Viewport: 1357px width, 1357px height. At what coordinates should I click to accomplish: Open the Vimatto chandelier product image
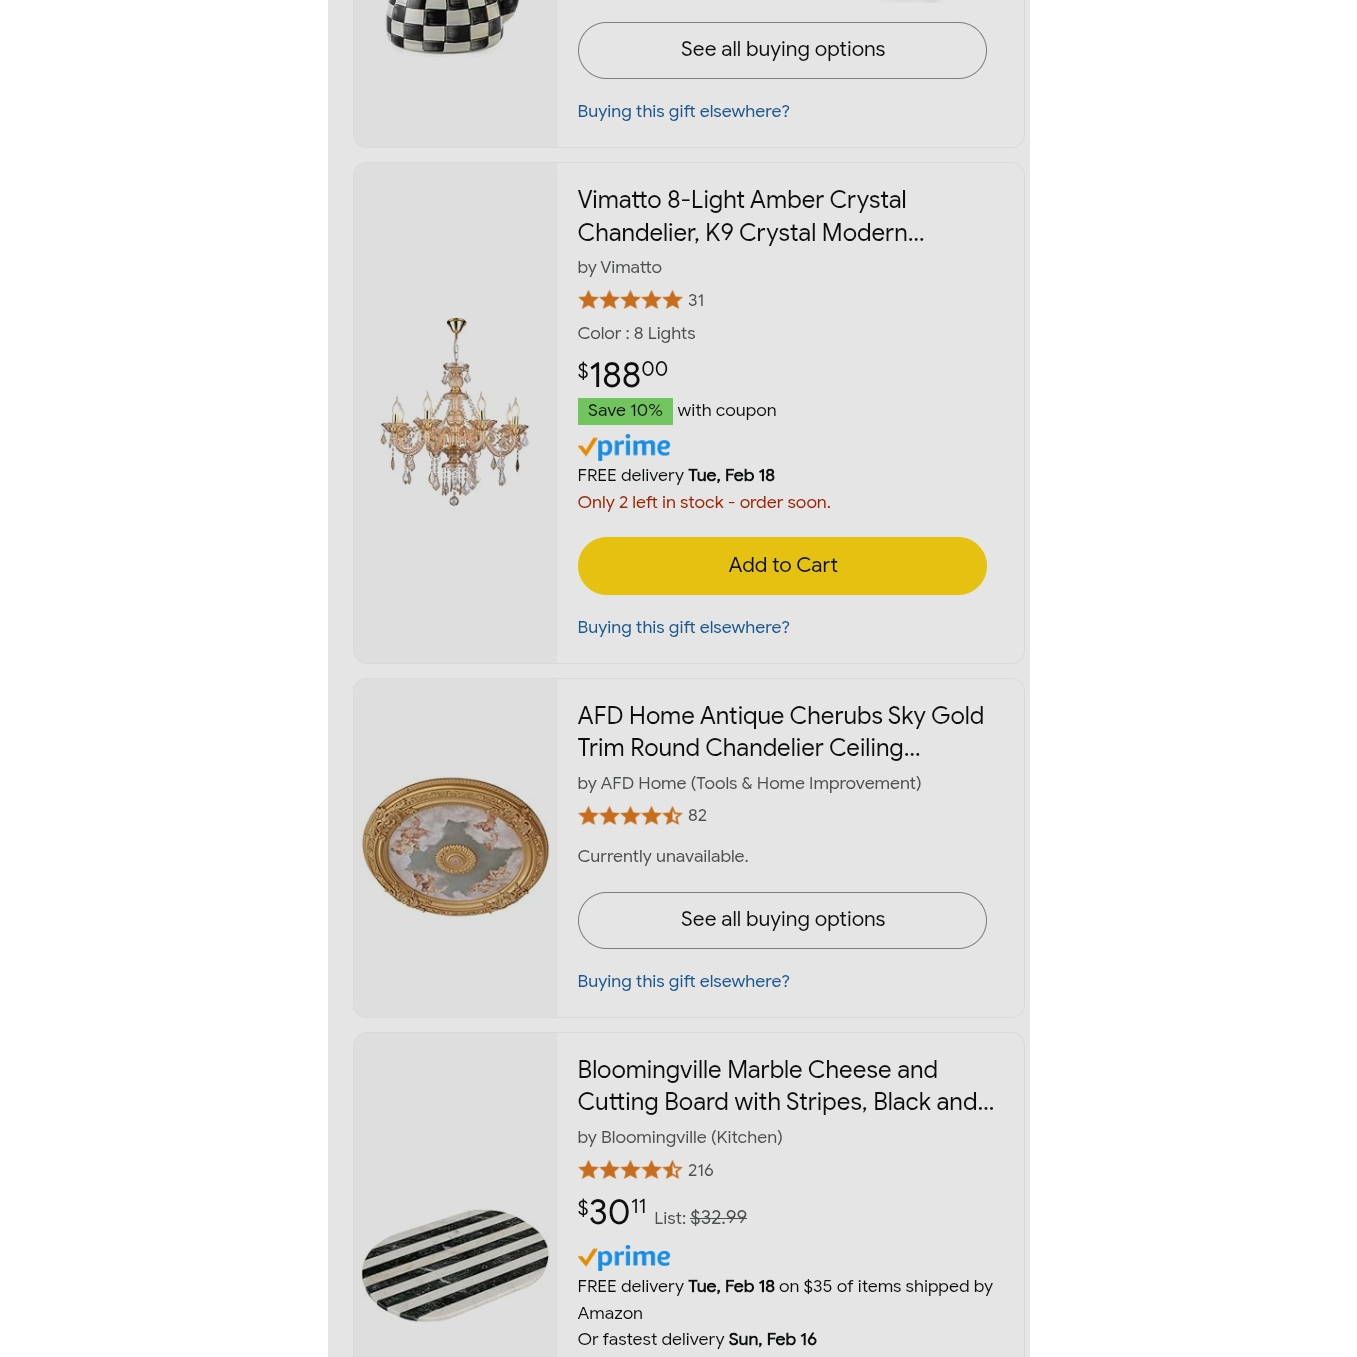click(x=455, y=412)
